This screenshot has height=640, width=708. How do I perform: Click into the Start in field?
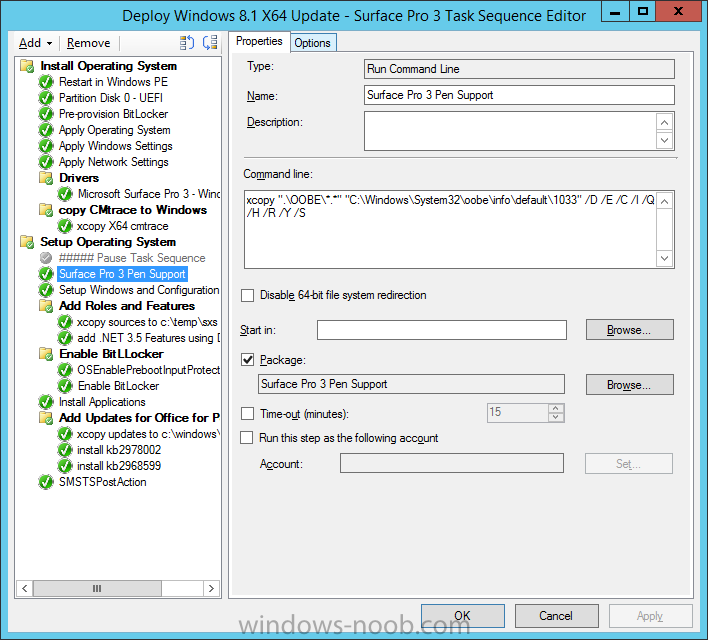442,330
